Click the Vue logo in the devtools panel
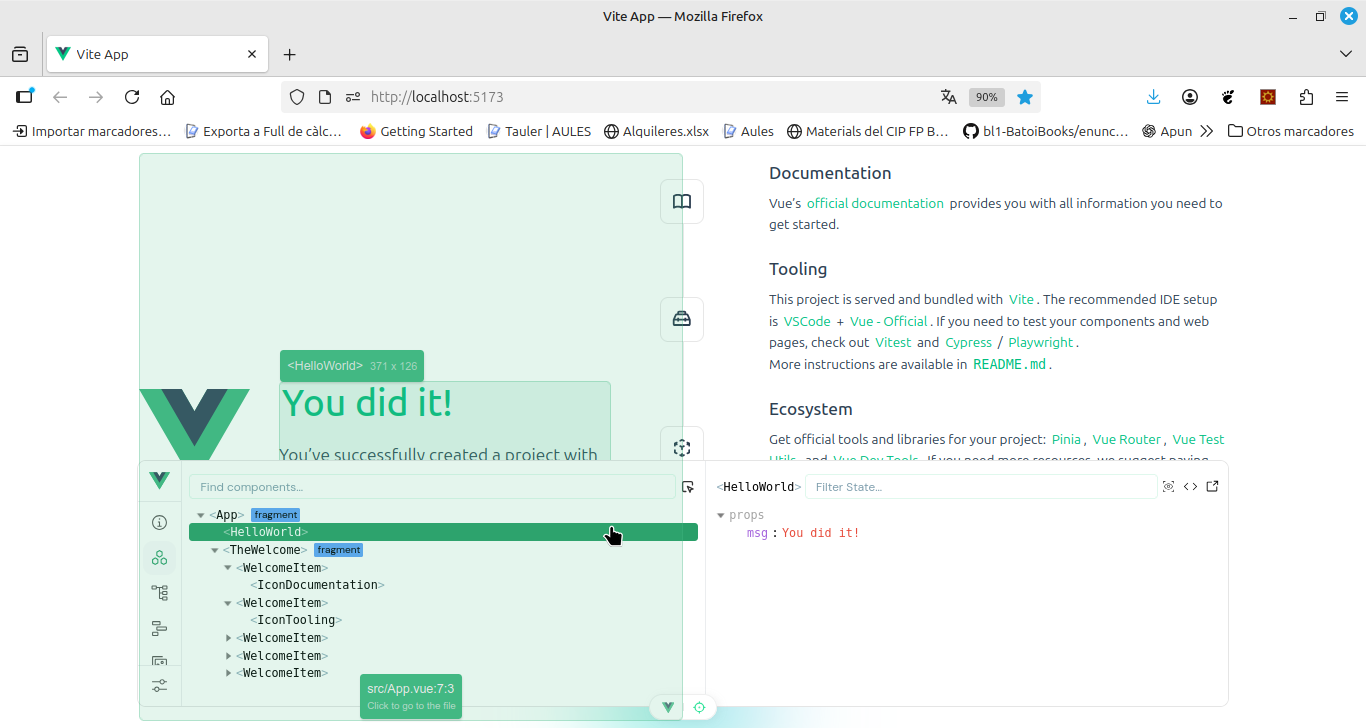1366x728 pixels. [x=159, y=481]
